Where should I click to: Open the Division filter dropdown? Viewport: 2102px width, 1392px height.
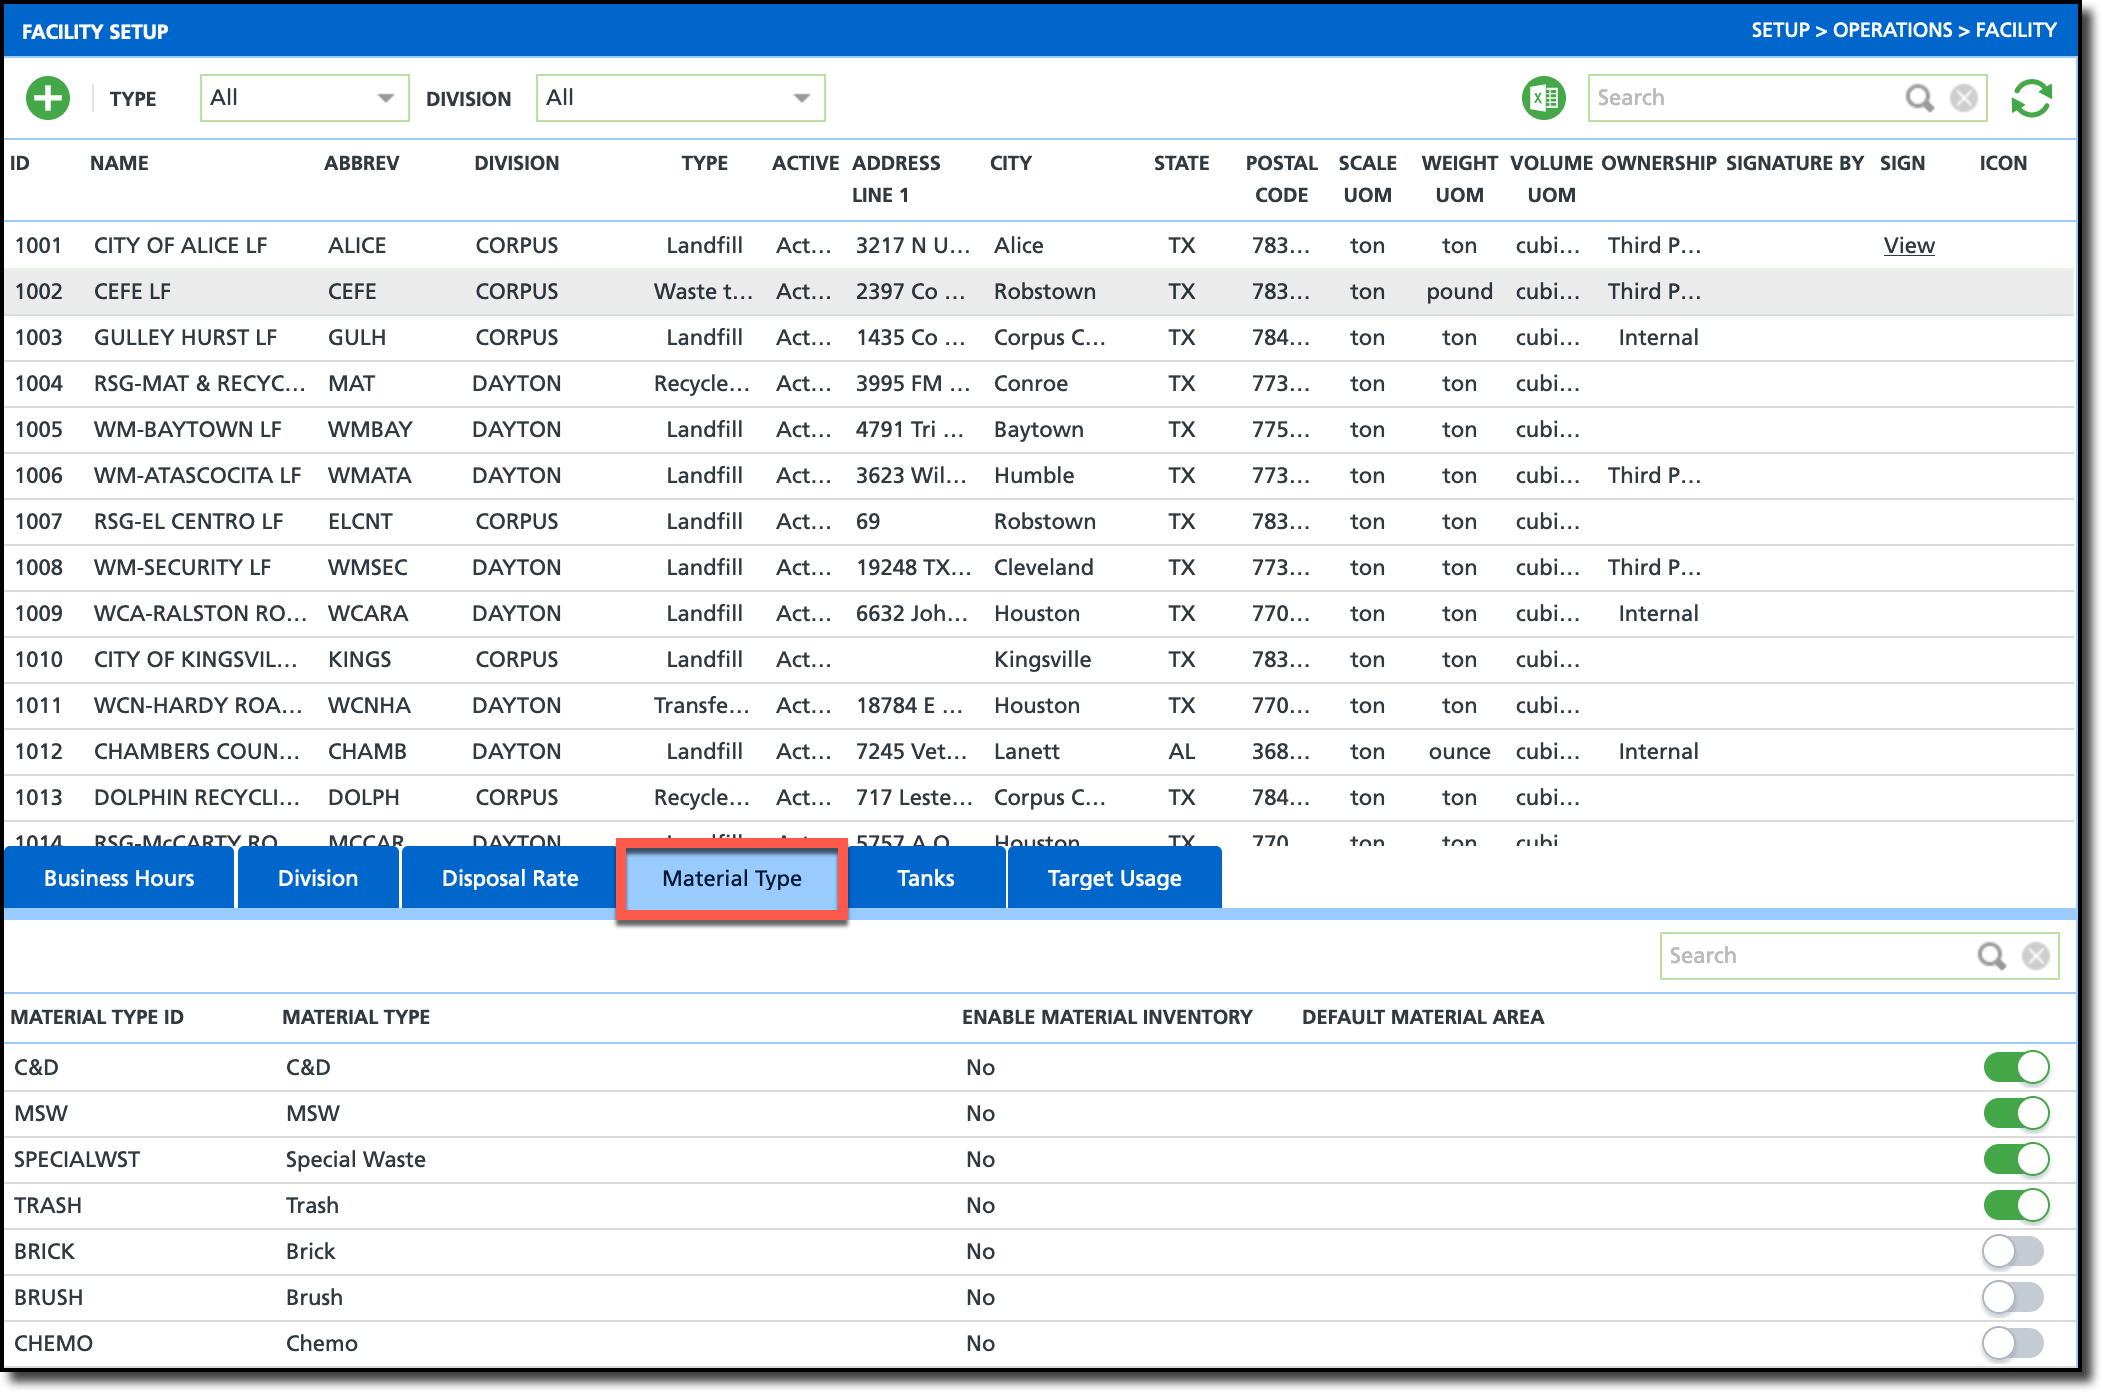(680, 98)
